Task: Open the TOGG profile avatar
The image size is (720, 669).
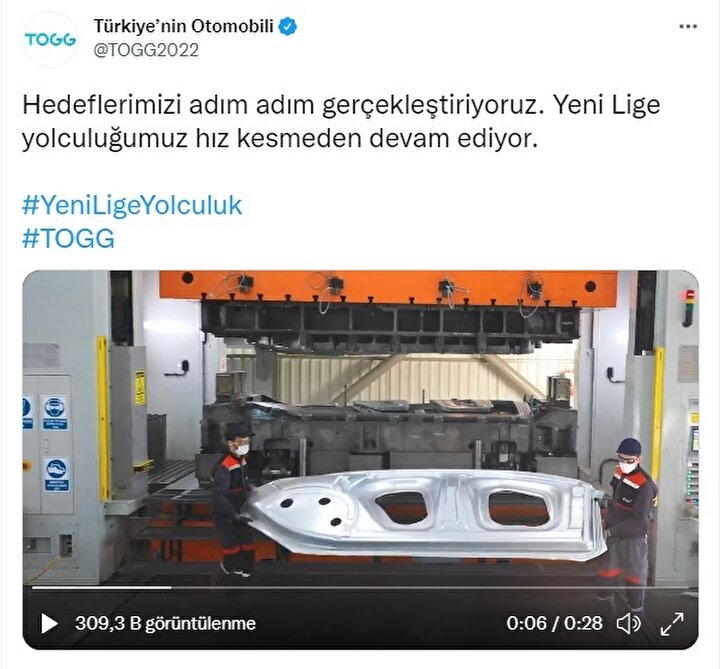Action: pos(50,39)
